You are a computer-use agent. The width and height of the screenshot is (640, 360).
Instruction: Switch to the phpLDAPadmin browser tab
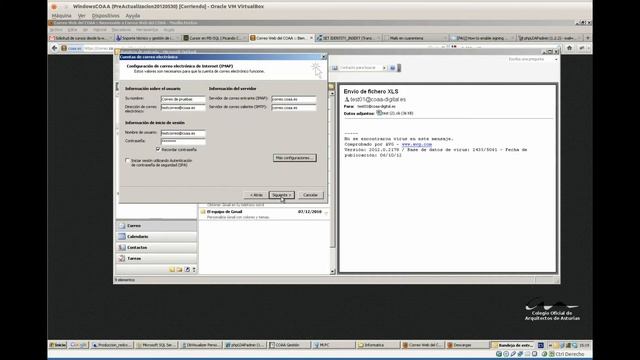pos(550,38)
